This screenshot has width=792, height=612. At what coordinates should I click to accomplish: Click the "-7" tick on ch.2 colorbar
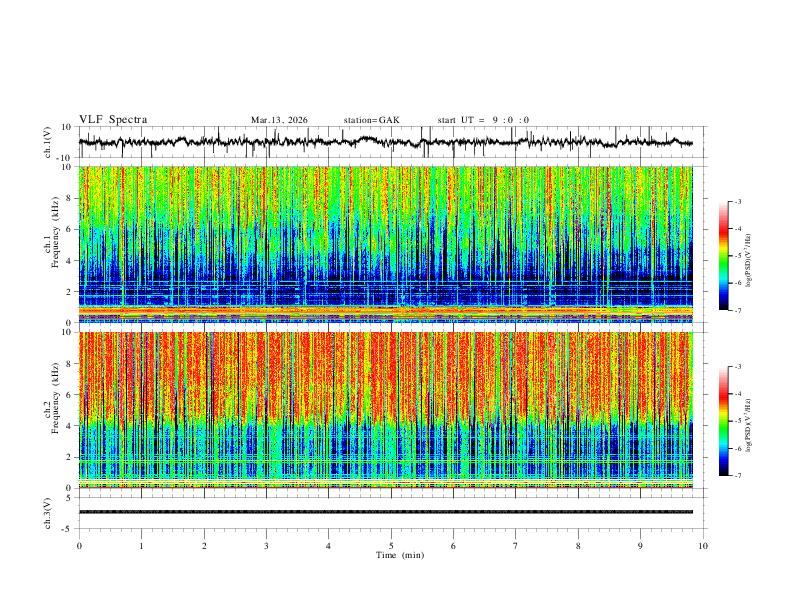(738, 476)
